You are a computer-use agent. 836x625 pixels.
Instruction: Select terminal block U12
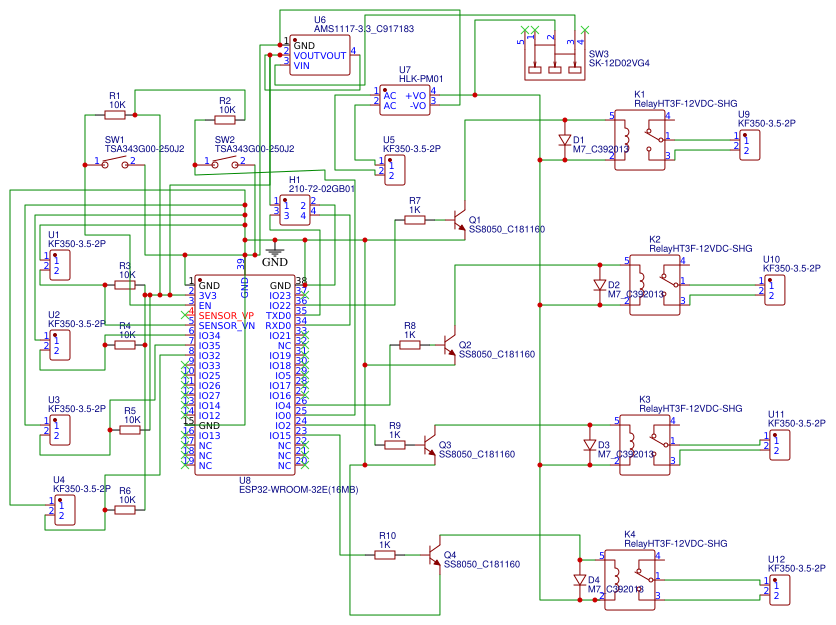pos(779,590)
